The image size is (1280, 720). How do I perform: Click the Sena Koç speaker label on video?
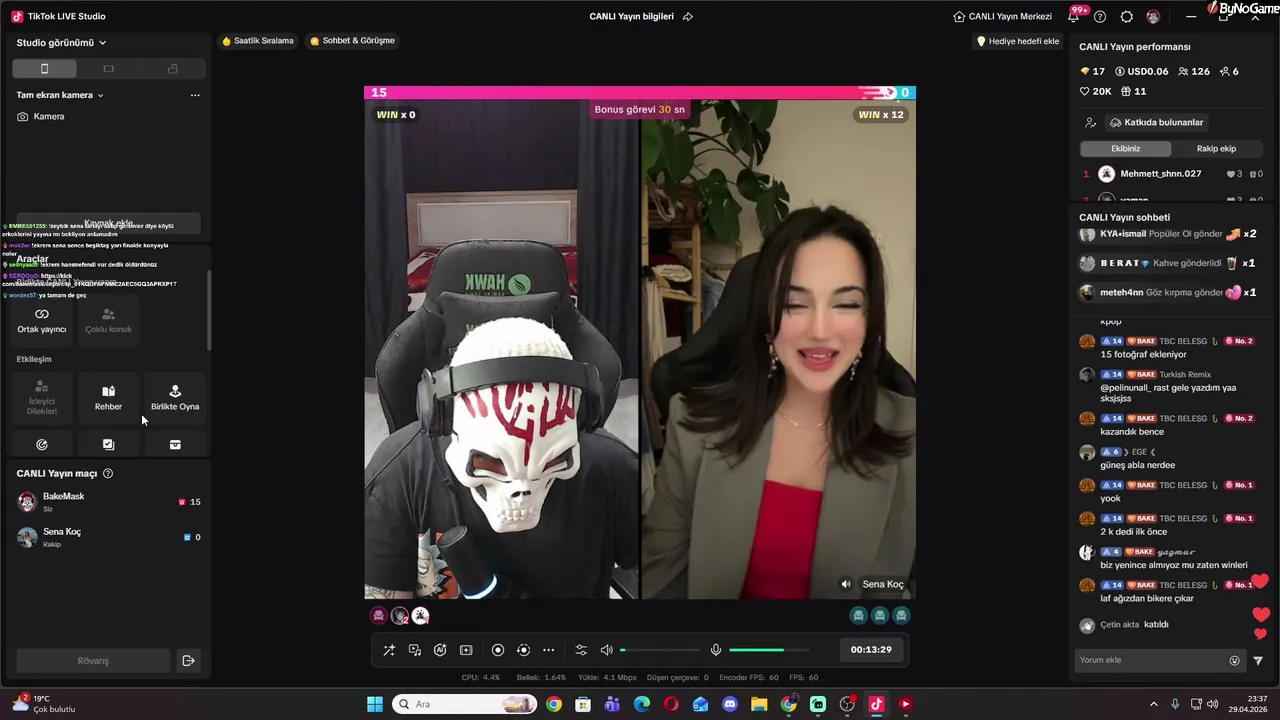pyautogui.click(x=872, y=584)
